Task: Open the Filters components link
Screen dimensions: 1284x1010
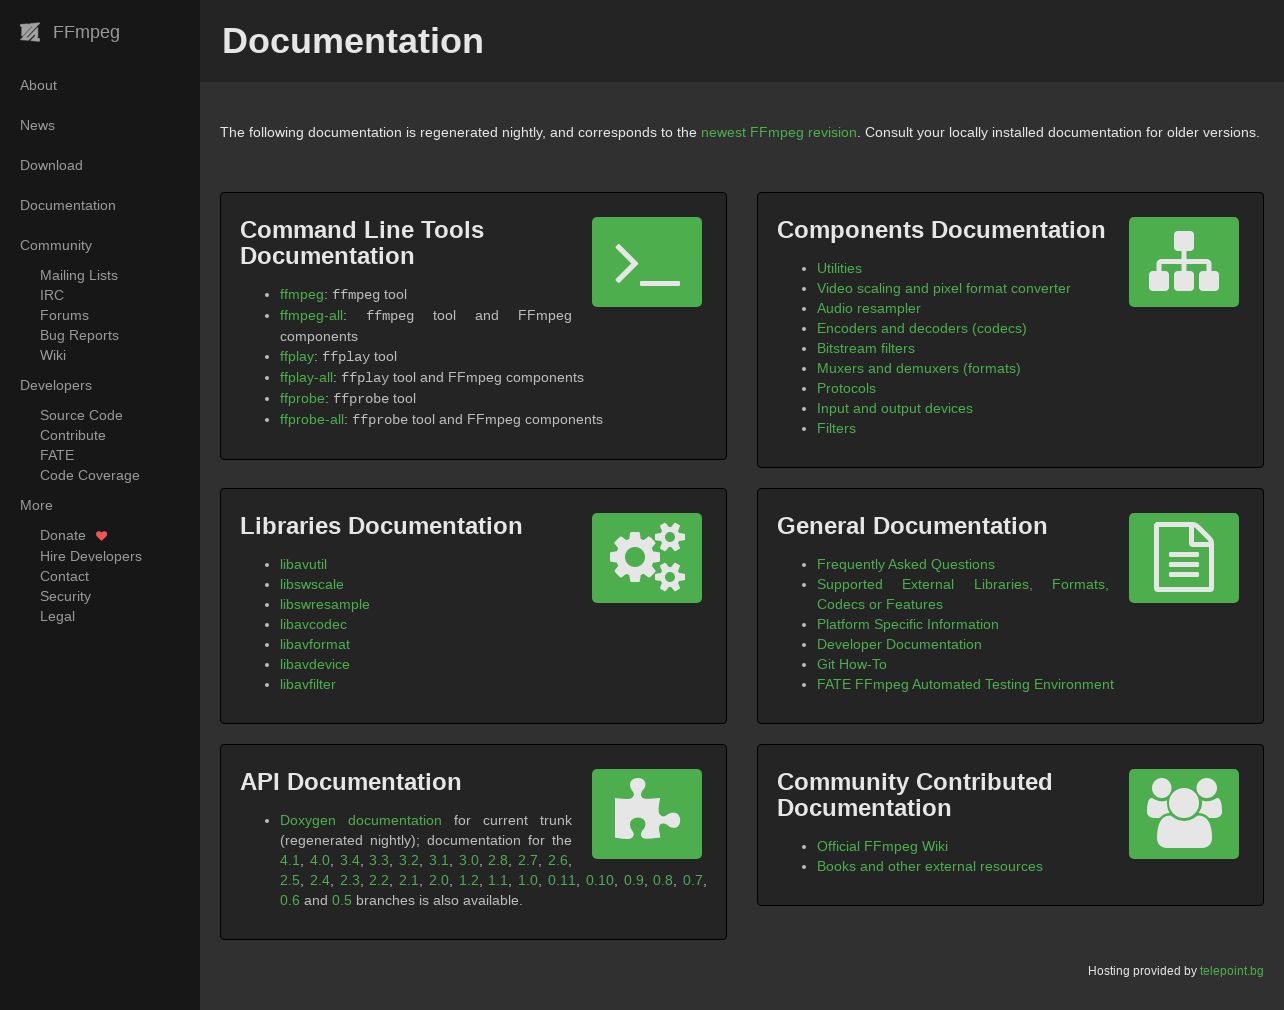Action: coord(836,428)
